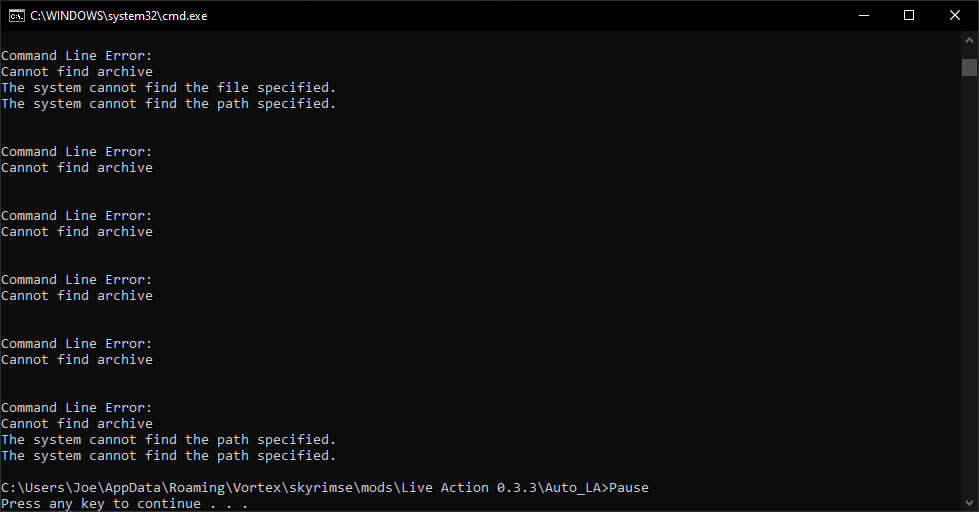Click the C:\WINDOWS\system32\cmd.exe title text
The height and width of the screenshot is (512, 979).
click(119, 16)
